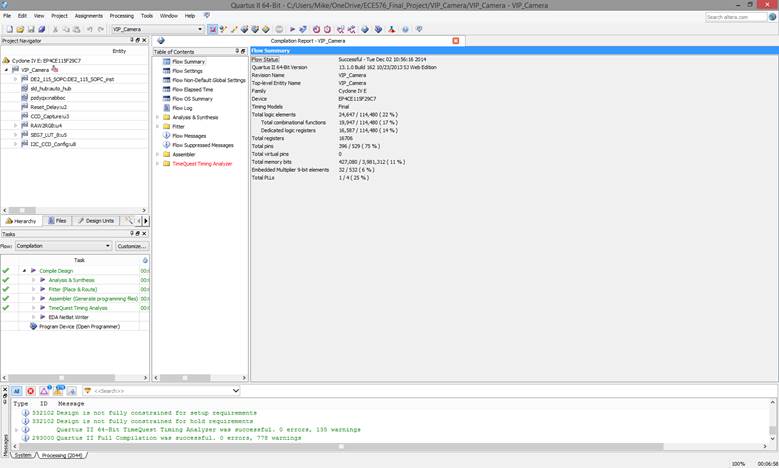
Task: Open the Assignments menu
Action: coord(89,16)
